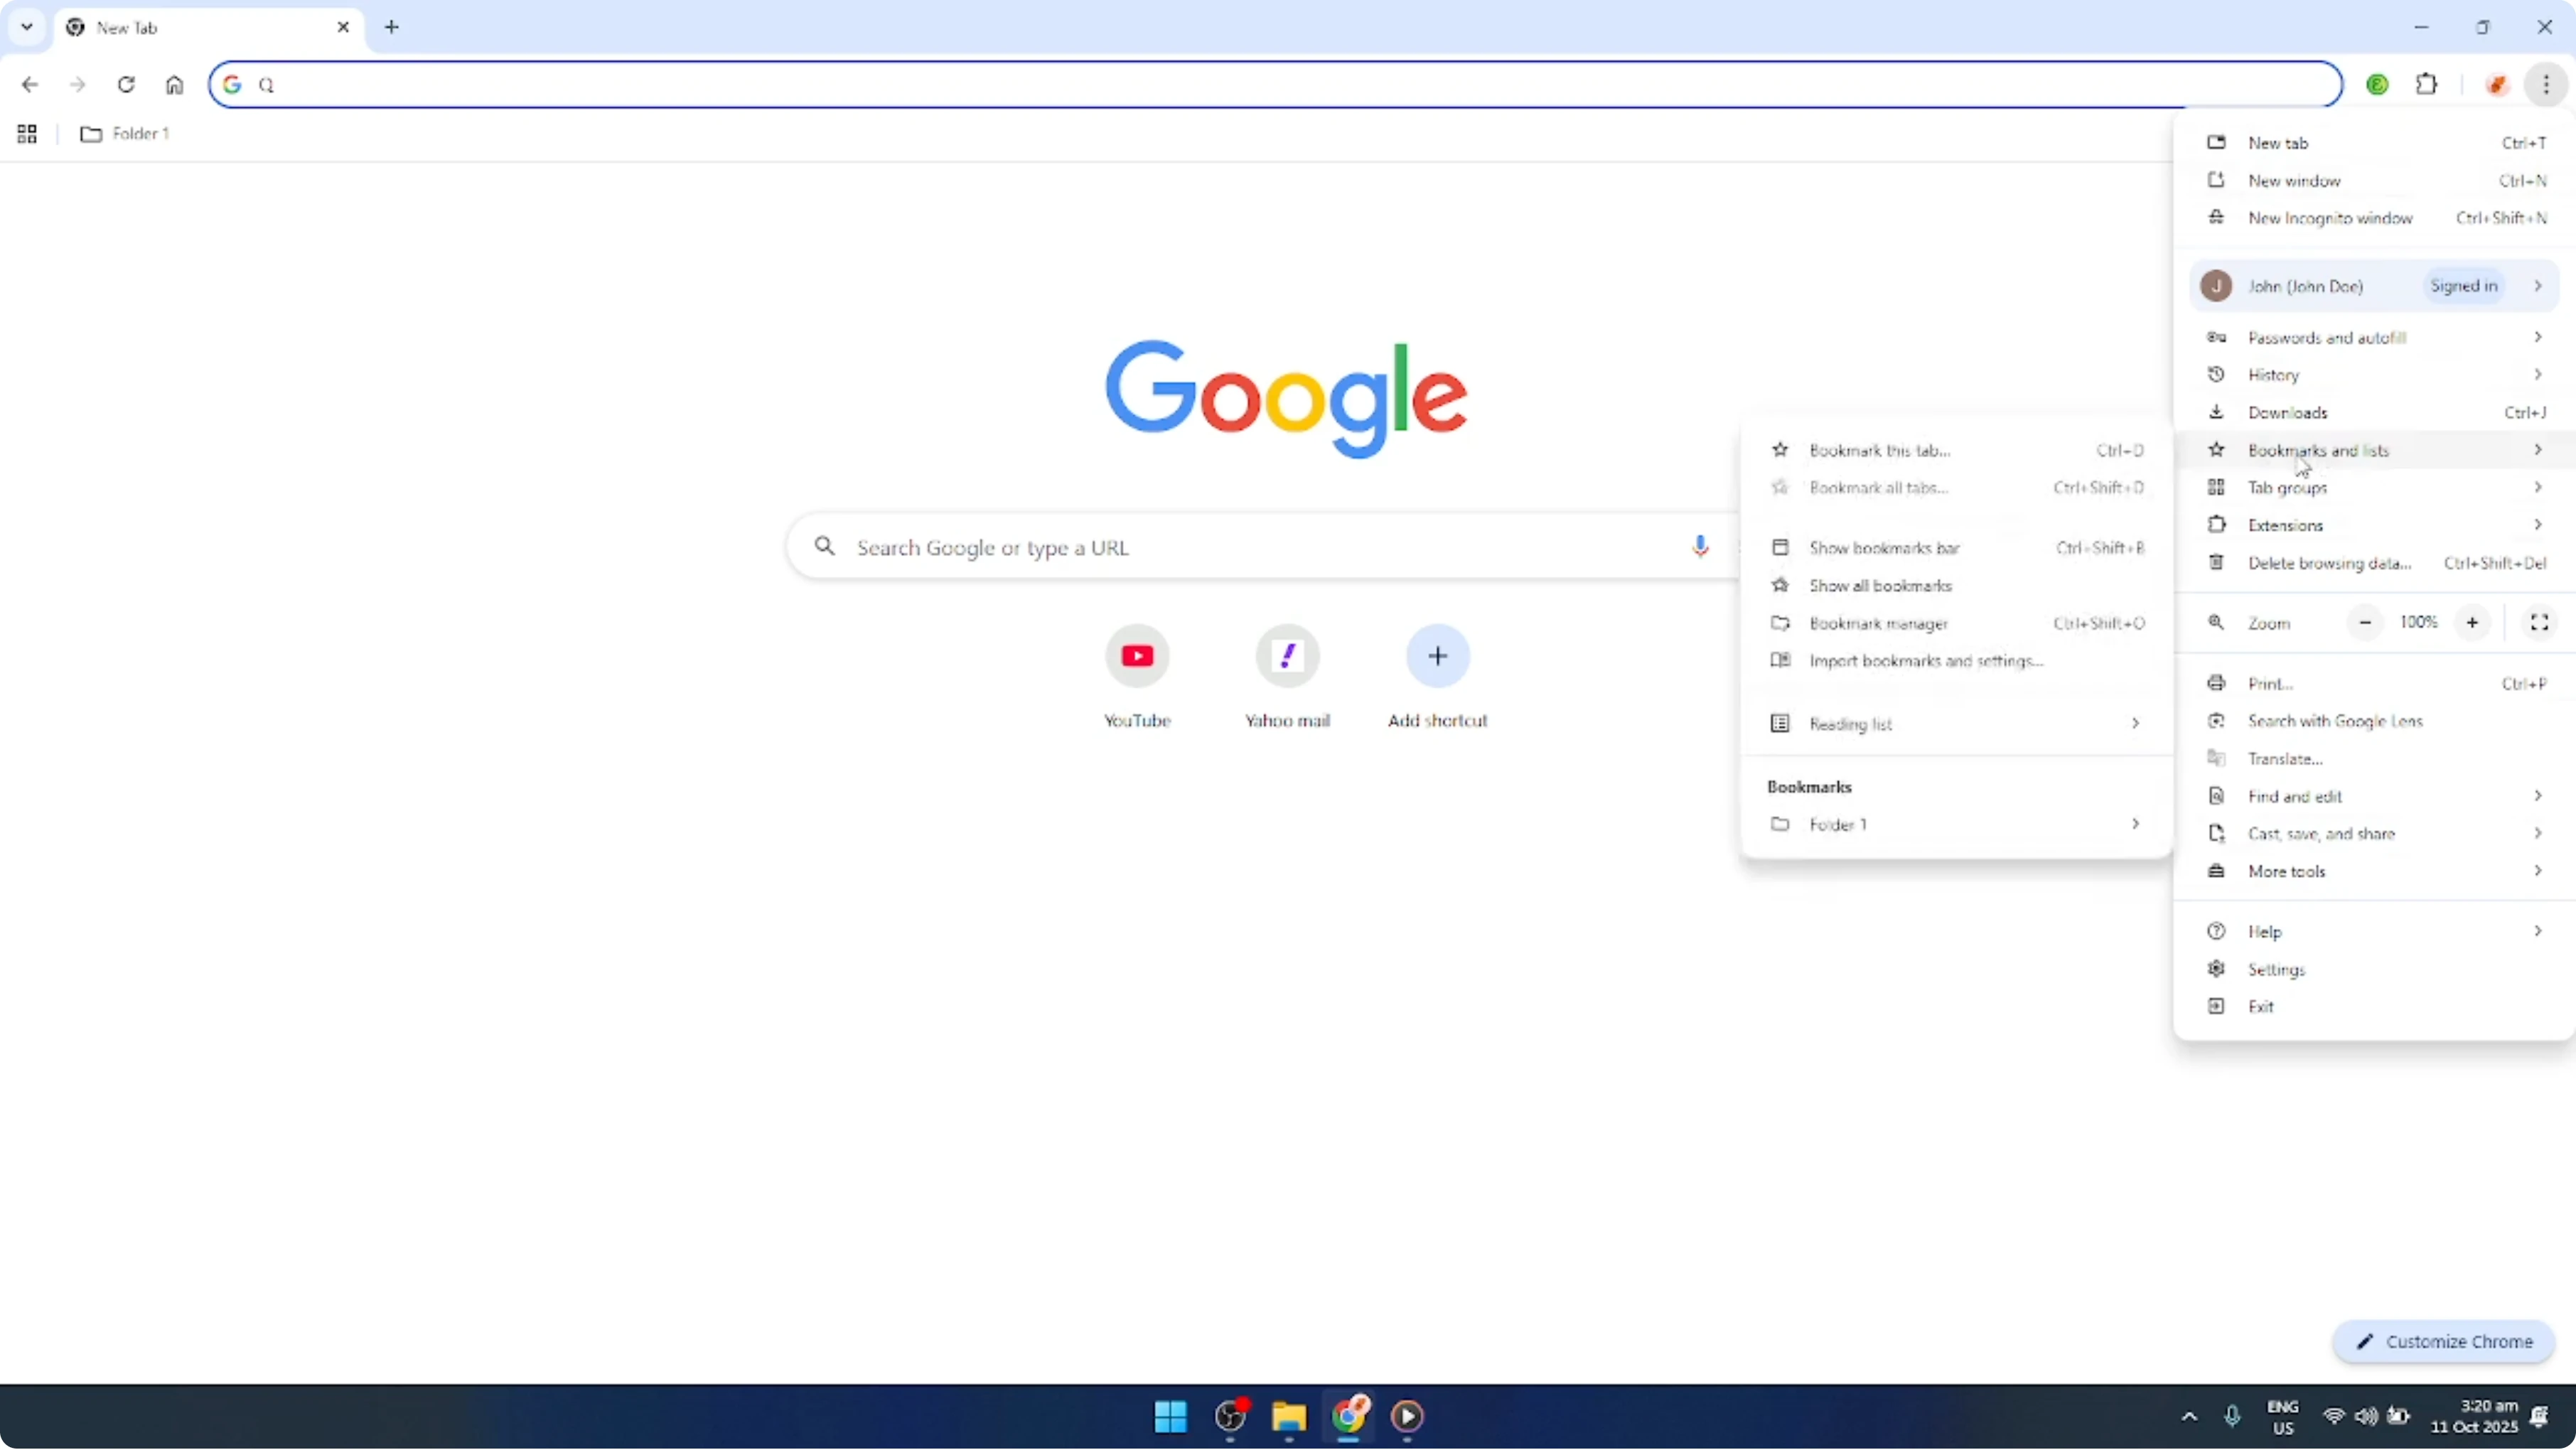This screenshot has height=1450, width=2576.
Task: Expand the Help submenu
Action: tap(2375, 932)
